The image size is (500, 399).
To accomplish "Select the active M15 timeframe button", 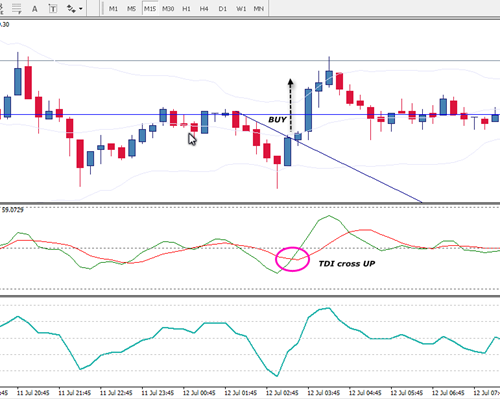I will click(x=150, y=9).
